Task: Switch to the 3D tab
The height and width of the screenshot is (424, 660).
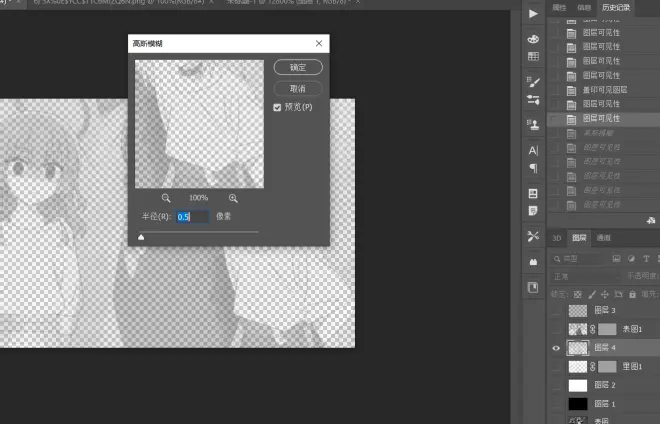Action: (556, 238)
